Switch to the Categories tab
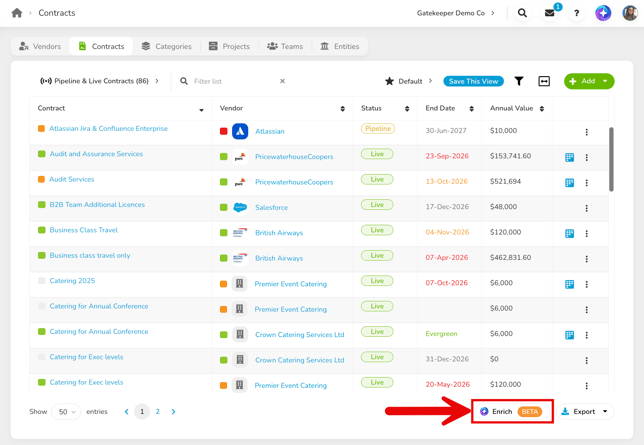Image resolution: width=644 pixels, height=445 pixels. point(166,46)
